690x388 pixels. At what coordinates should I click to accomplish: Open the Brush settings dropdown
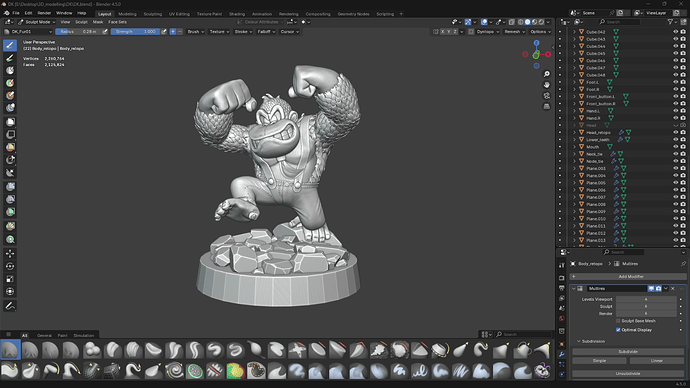pyautogui.click(x=196, y=32)
